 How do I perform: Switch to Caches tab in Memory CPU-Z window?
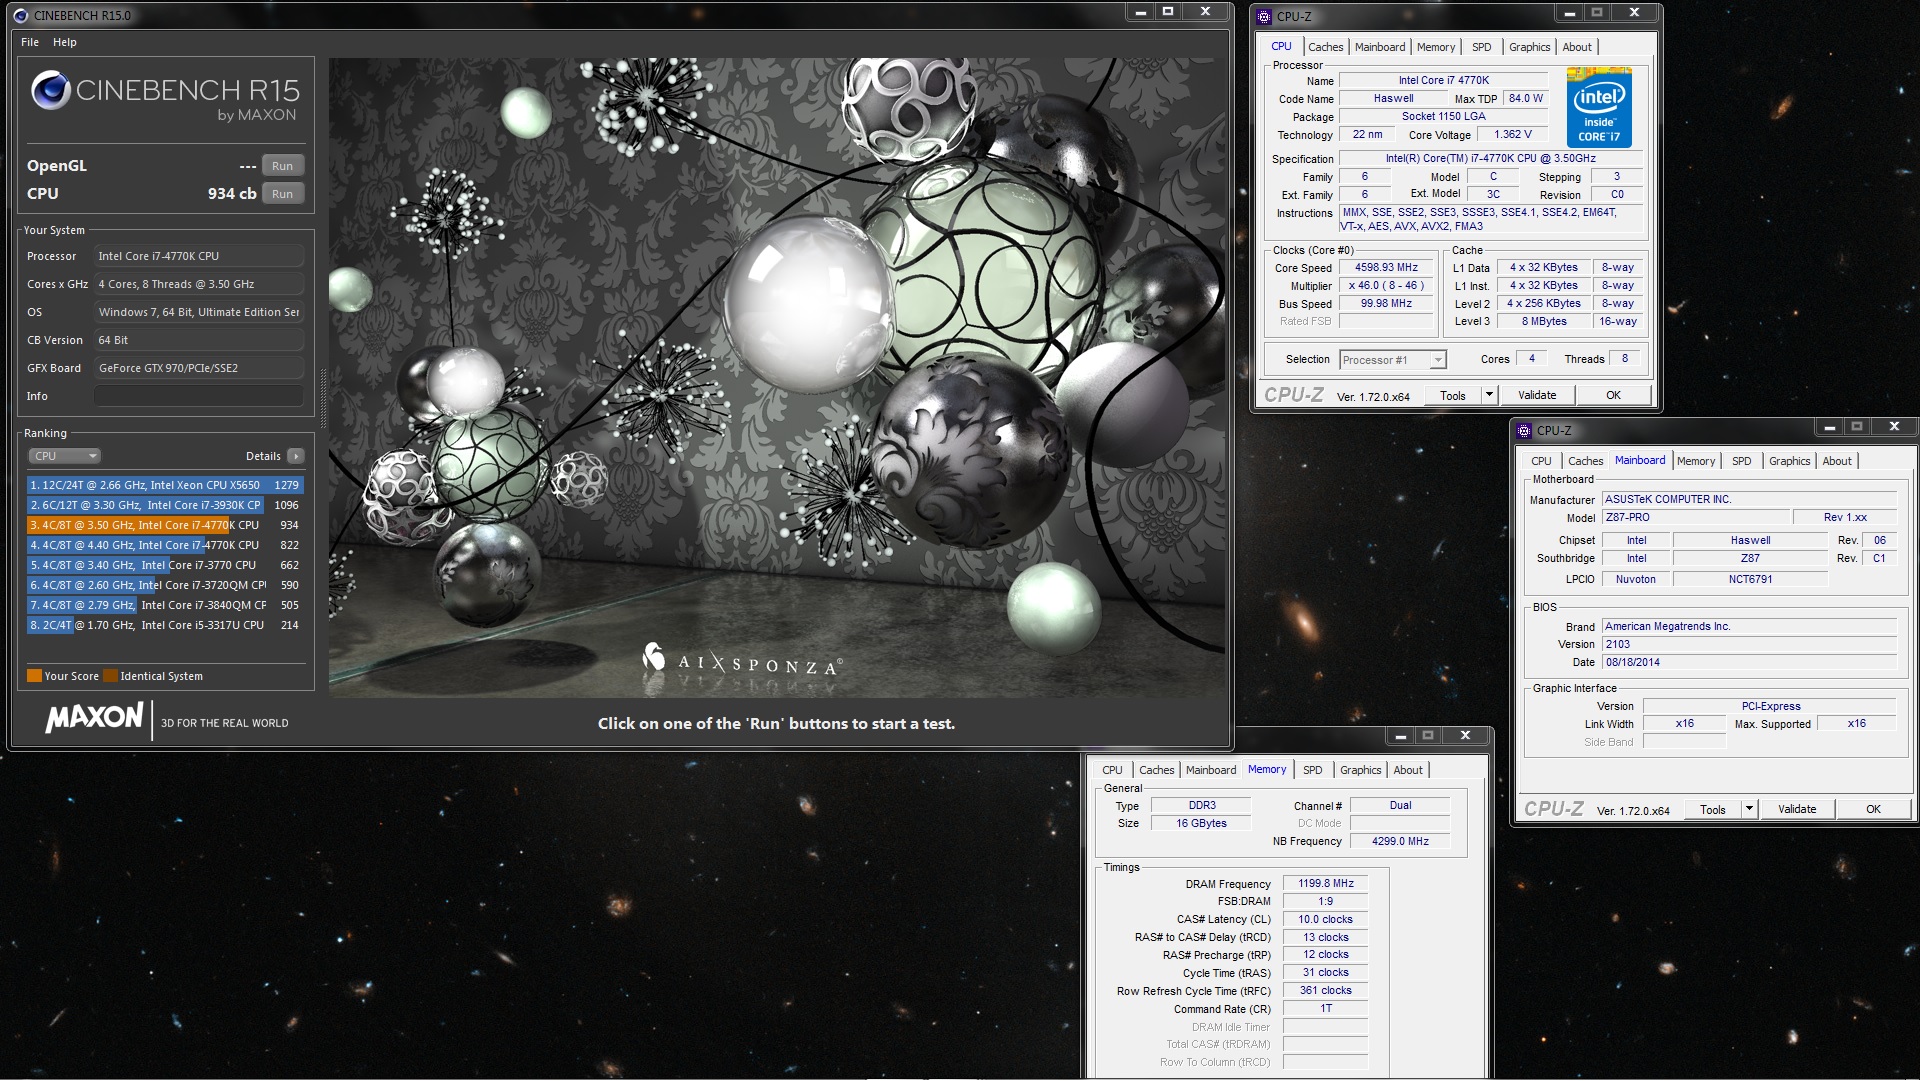point(1157,770)
